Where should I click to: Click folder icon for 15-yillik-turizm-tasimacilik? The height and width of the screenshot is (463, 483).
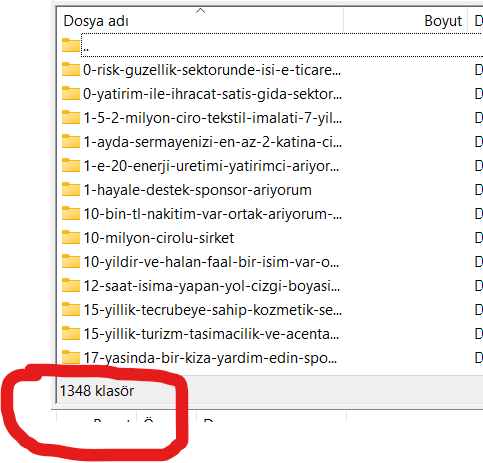click(x=71, y=333)
